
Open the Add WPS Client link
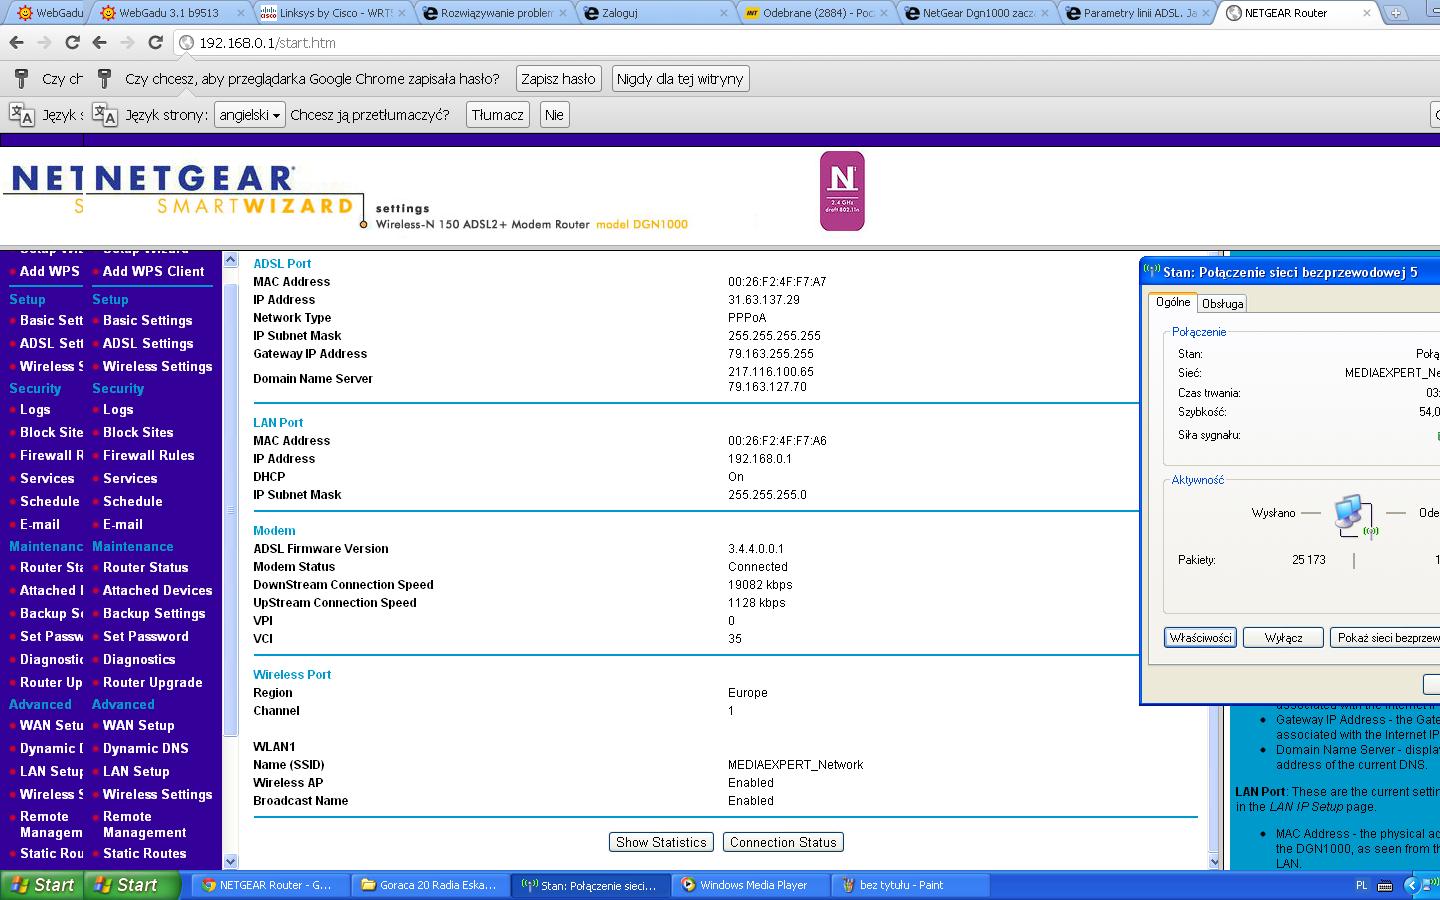coord(153,271)
